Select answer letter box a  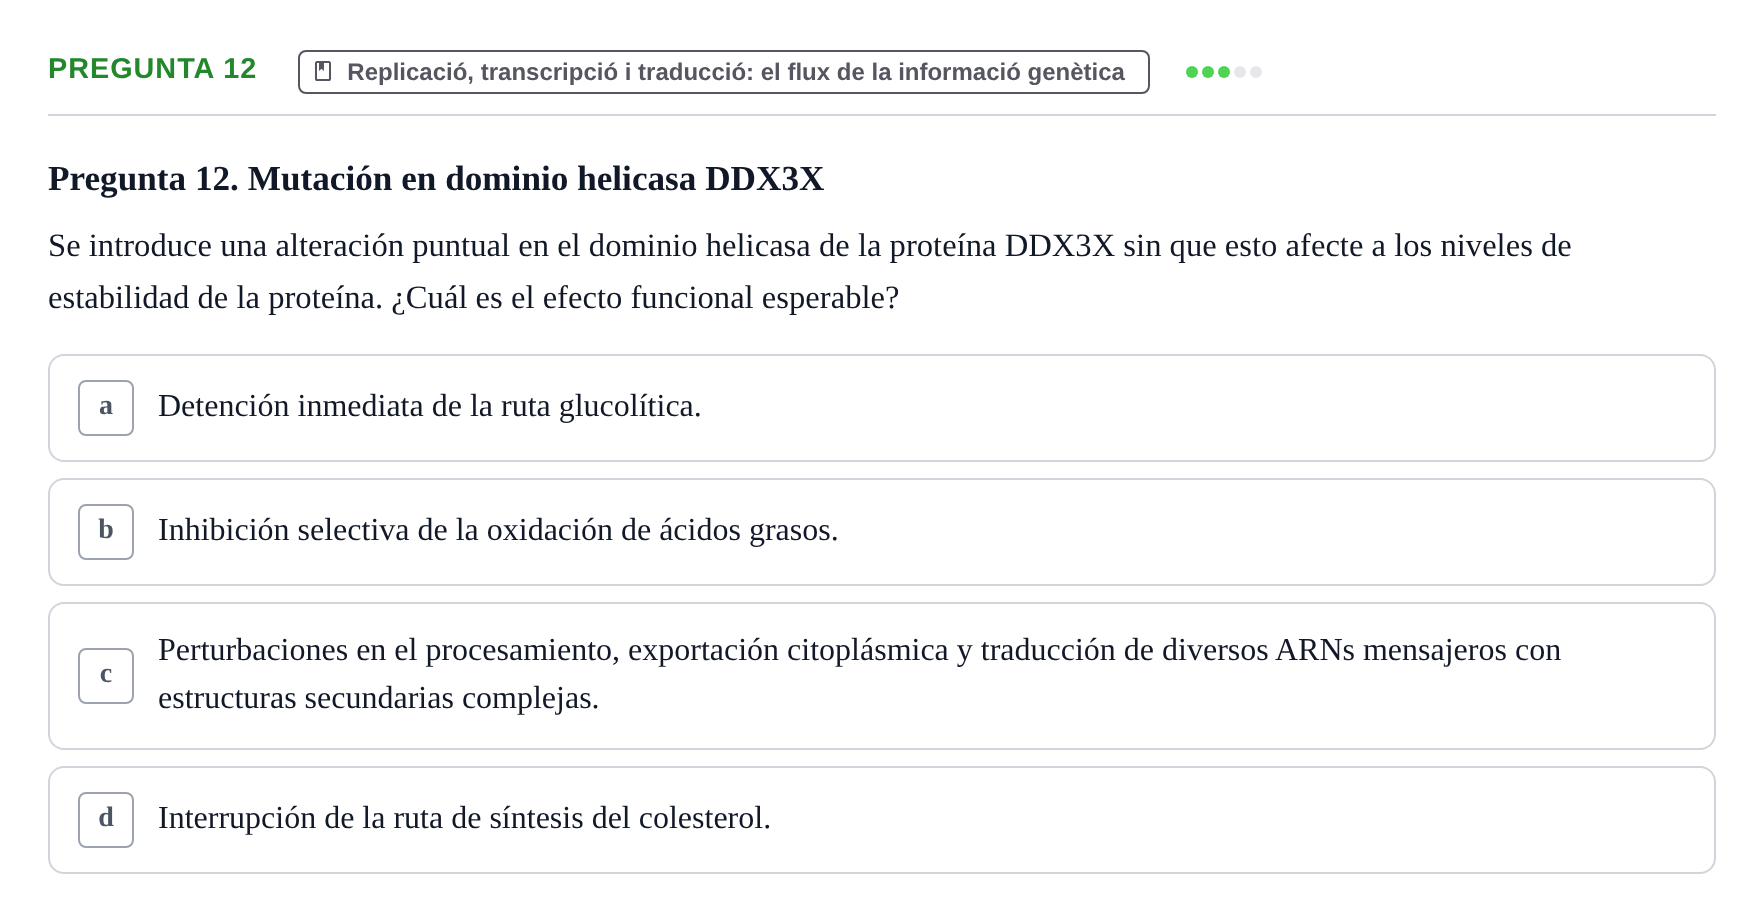click(x=106, y=408)
